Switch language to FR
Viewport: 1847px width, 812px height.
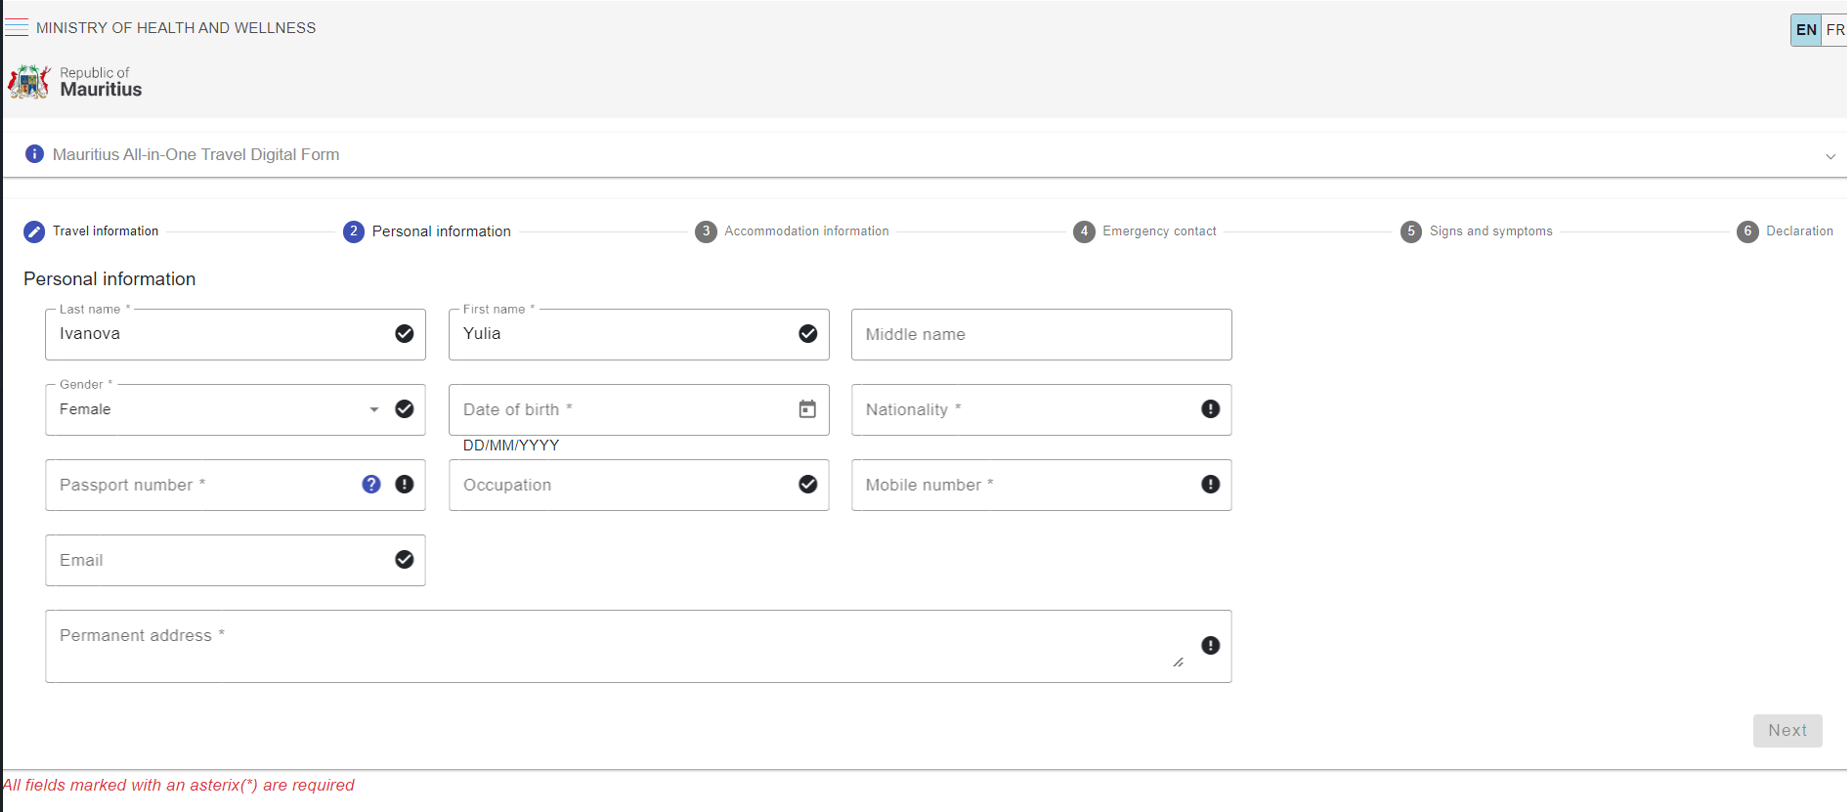click(x=1835, y=30)
